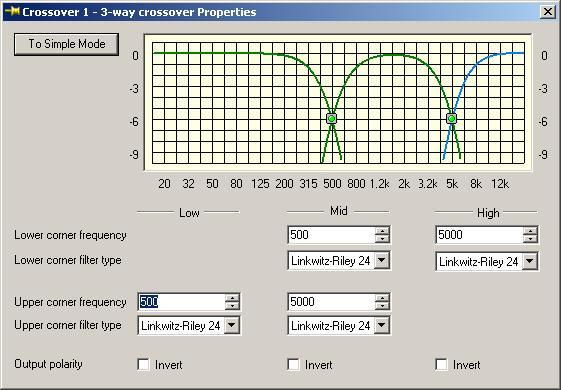Image resolution: width=561 pixels, height=390 pixels.
Task: Close the Crossover Properties dialog
Action: click(x=548, y=12)
